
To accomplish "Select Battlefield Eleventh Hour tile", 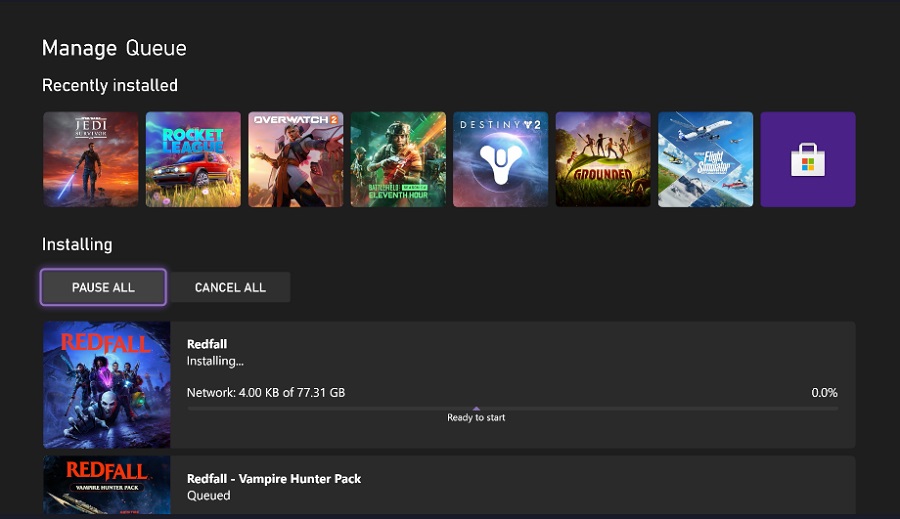I will [x=398, y=159].
